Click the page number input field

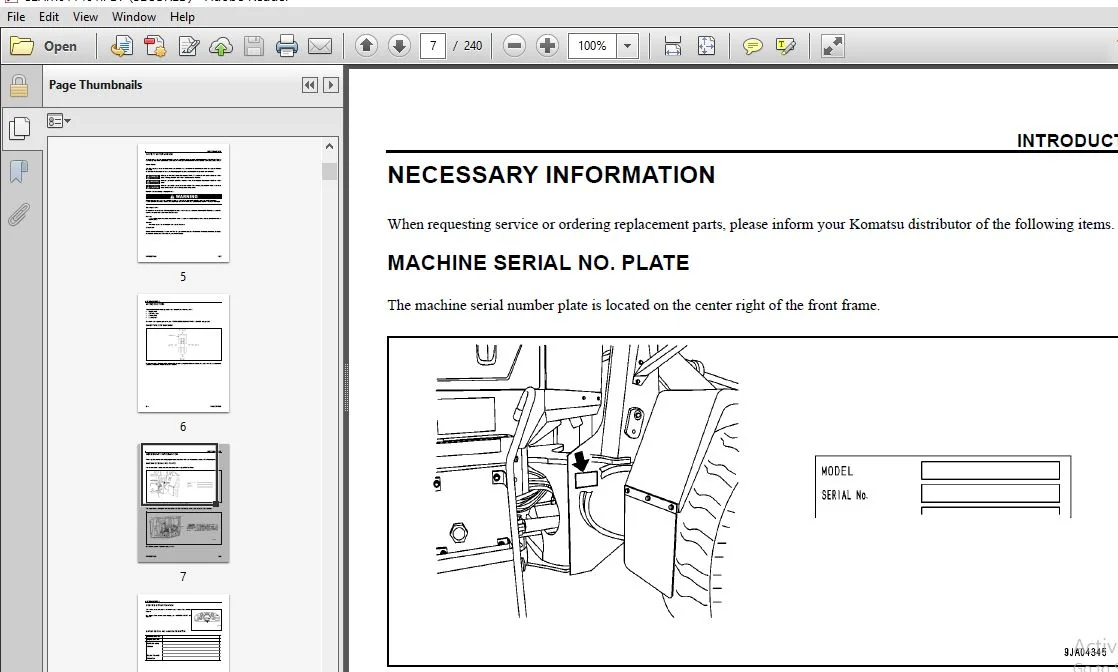tap(433, 46)
